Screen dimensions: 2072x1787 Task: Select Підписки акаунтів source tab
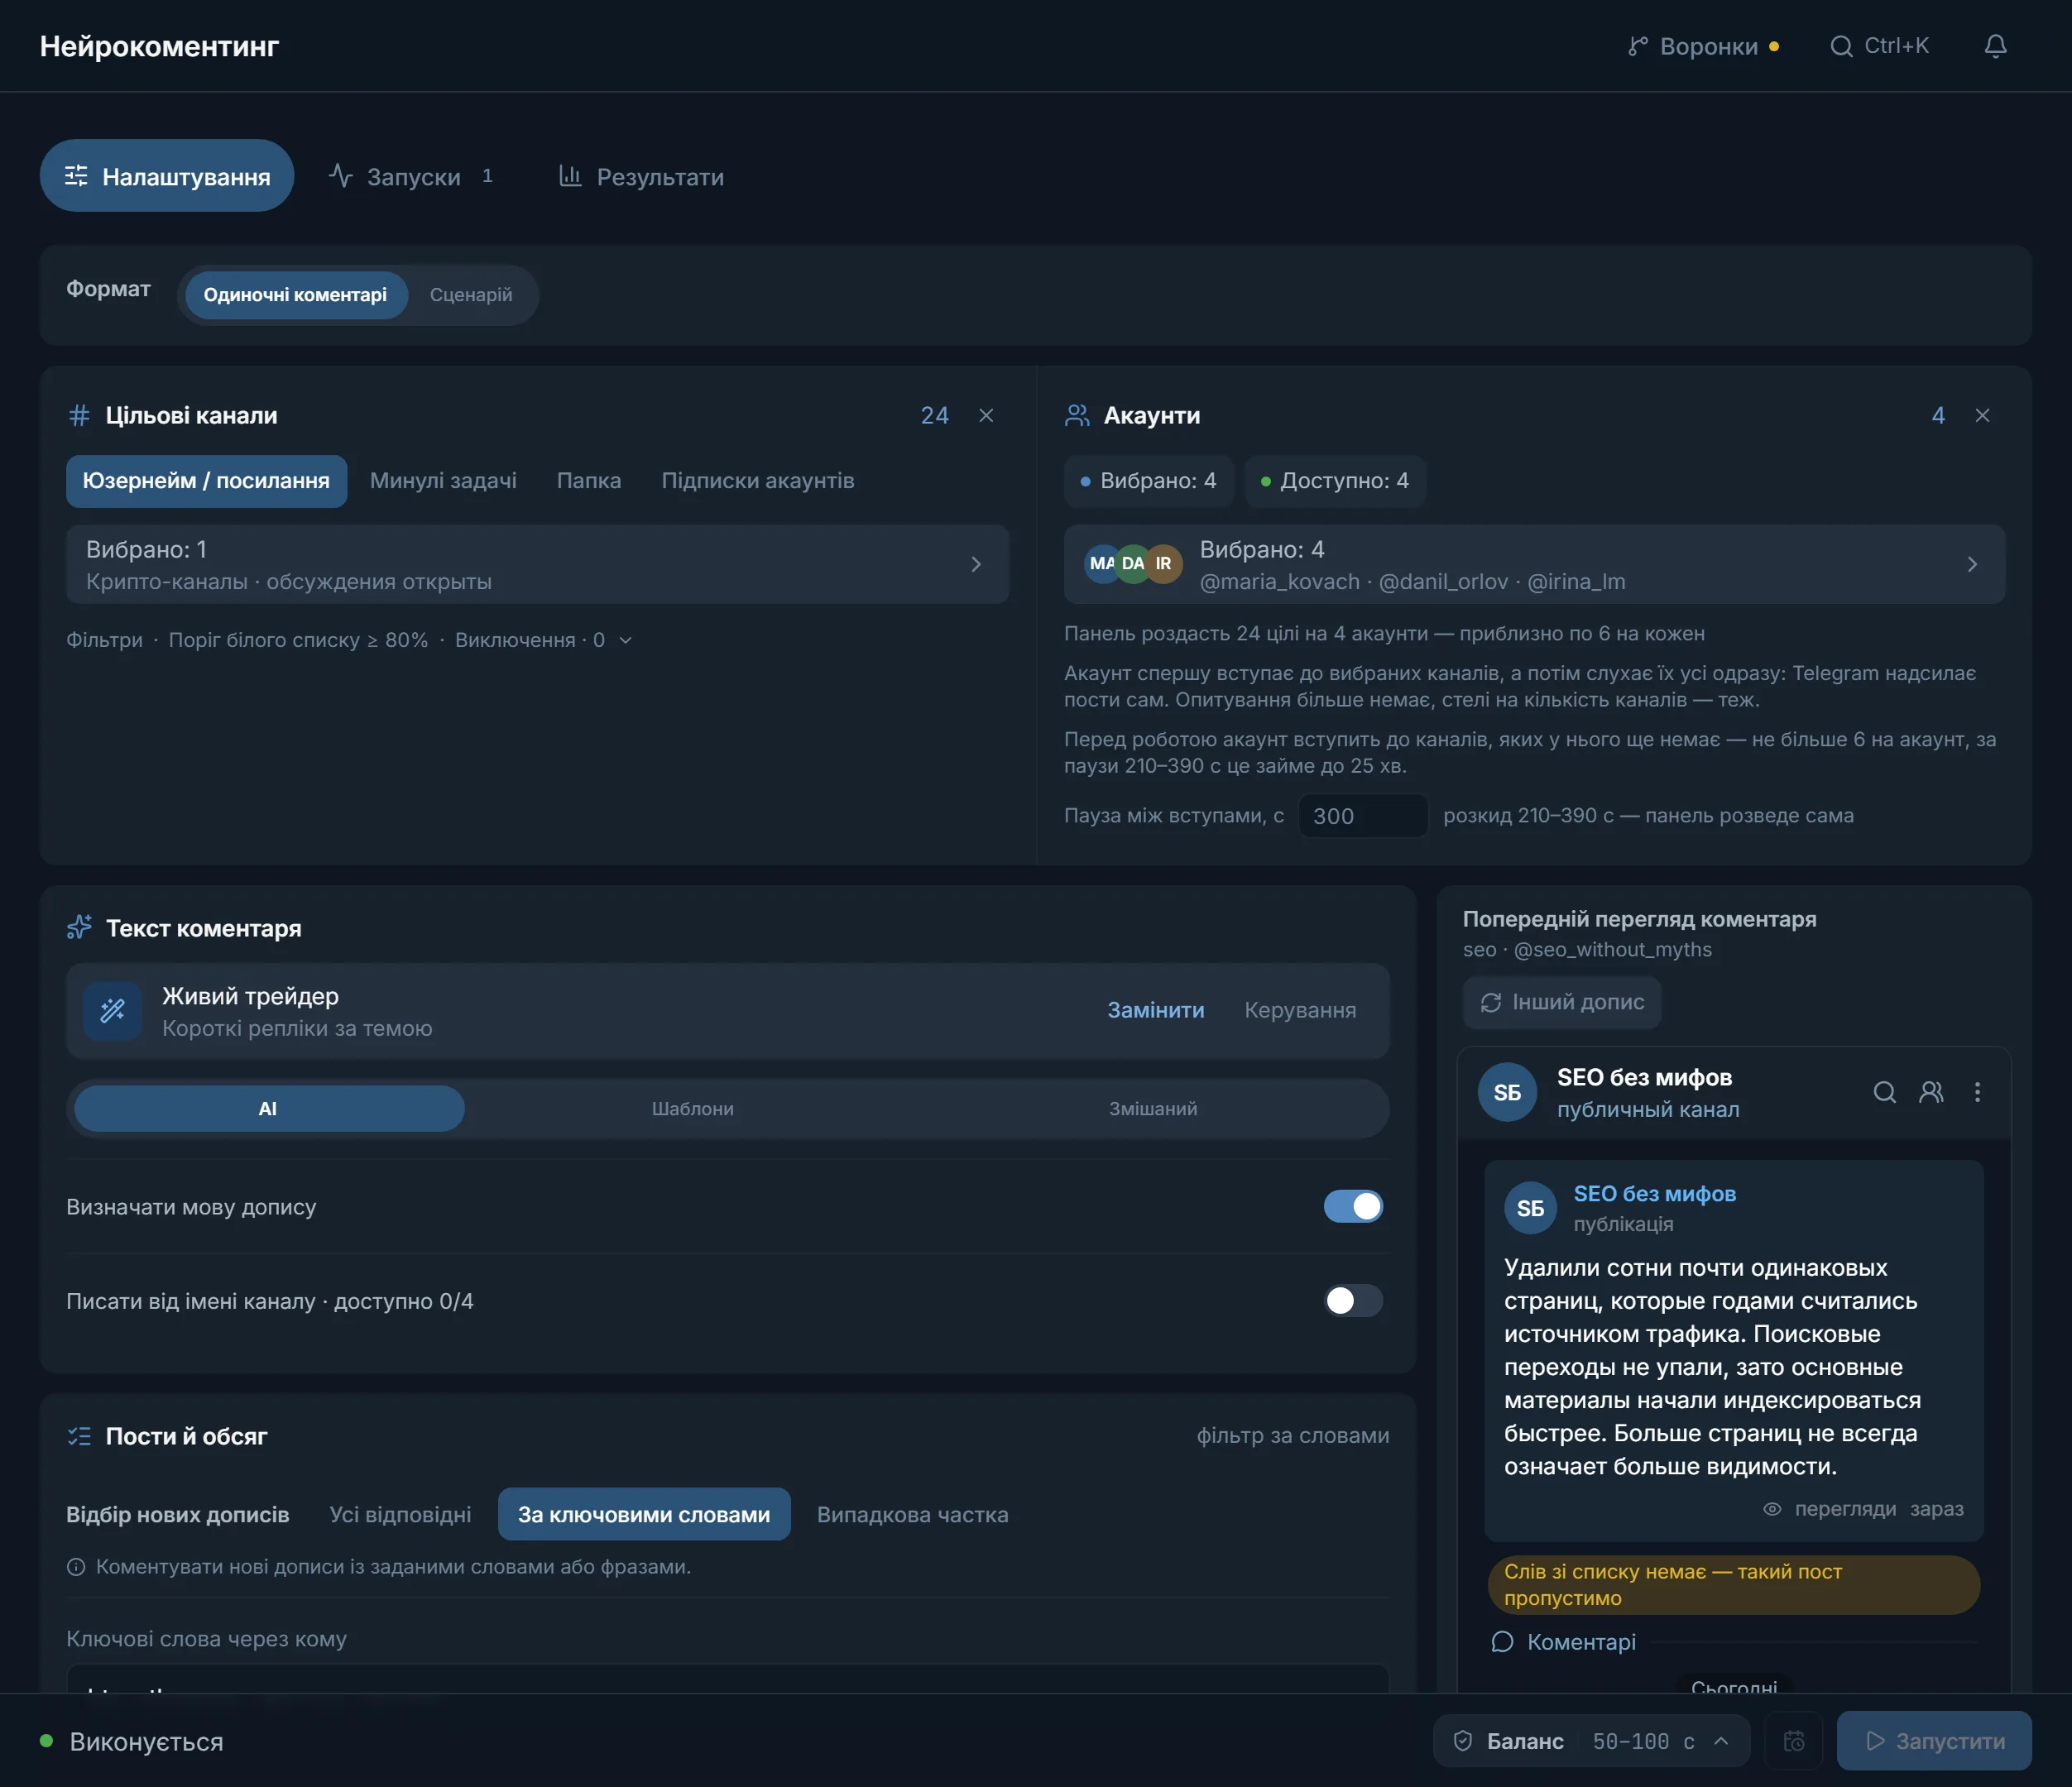[758, 481]
